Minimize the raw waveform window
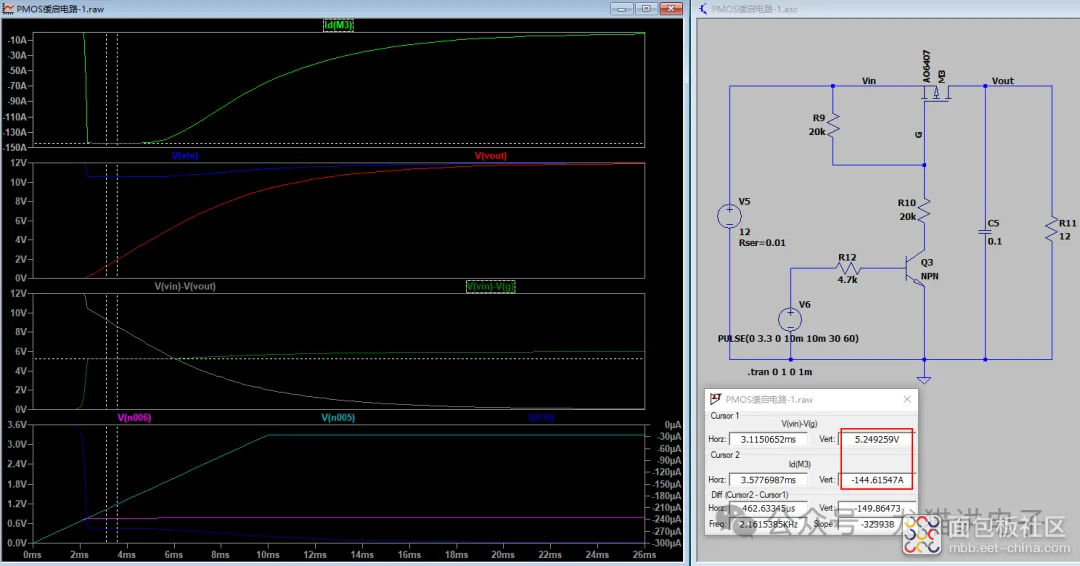1080x566 pixels. [621, 8]
